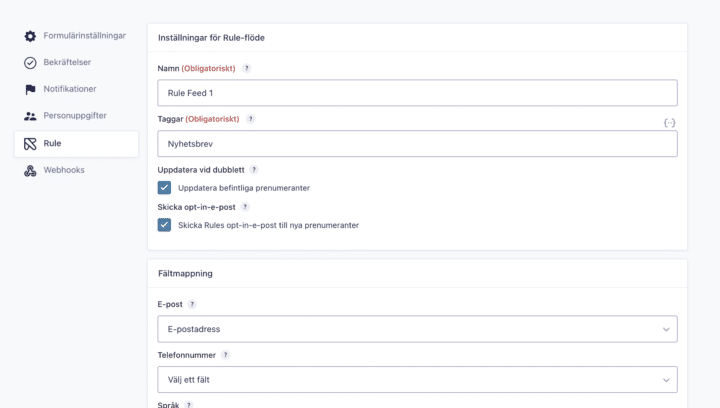
Task: Go to Webhooks settings section
Action: pyautogui.click(x=64, y=171)
